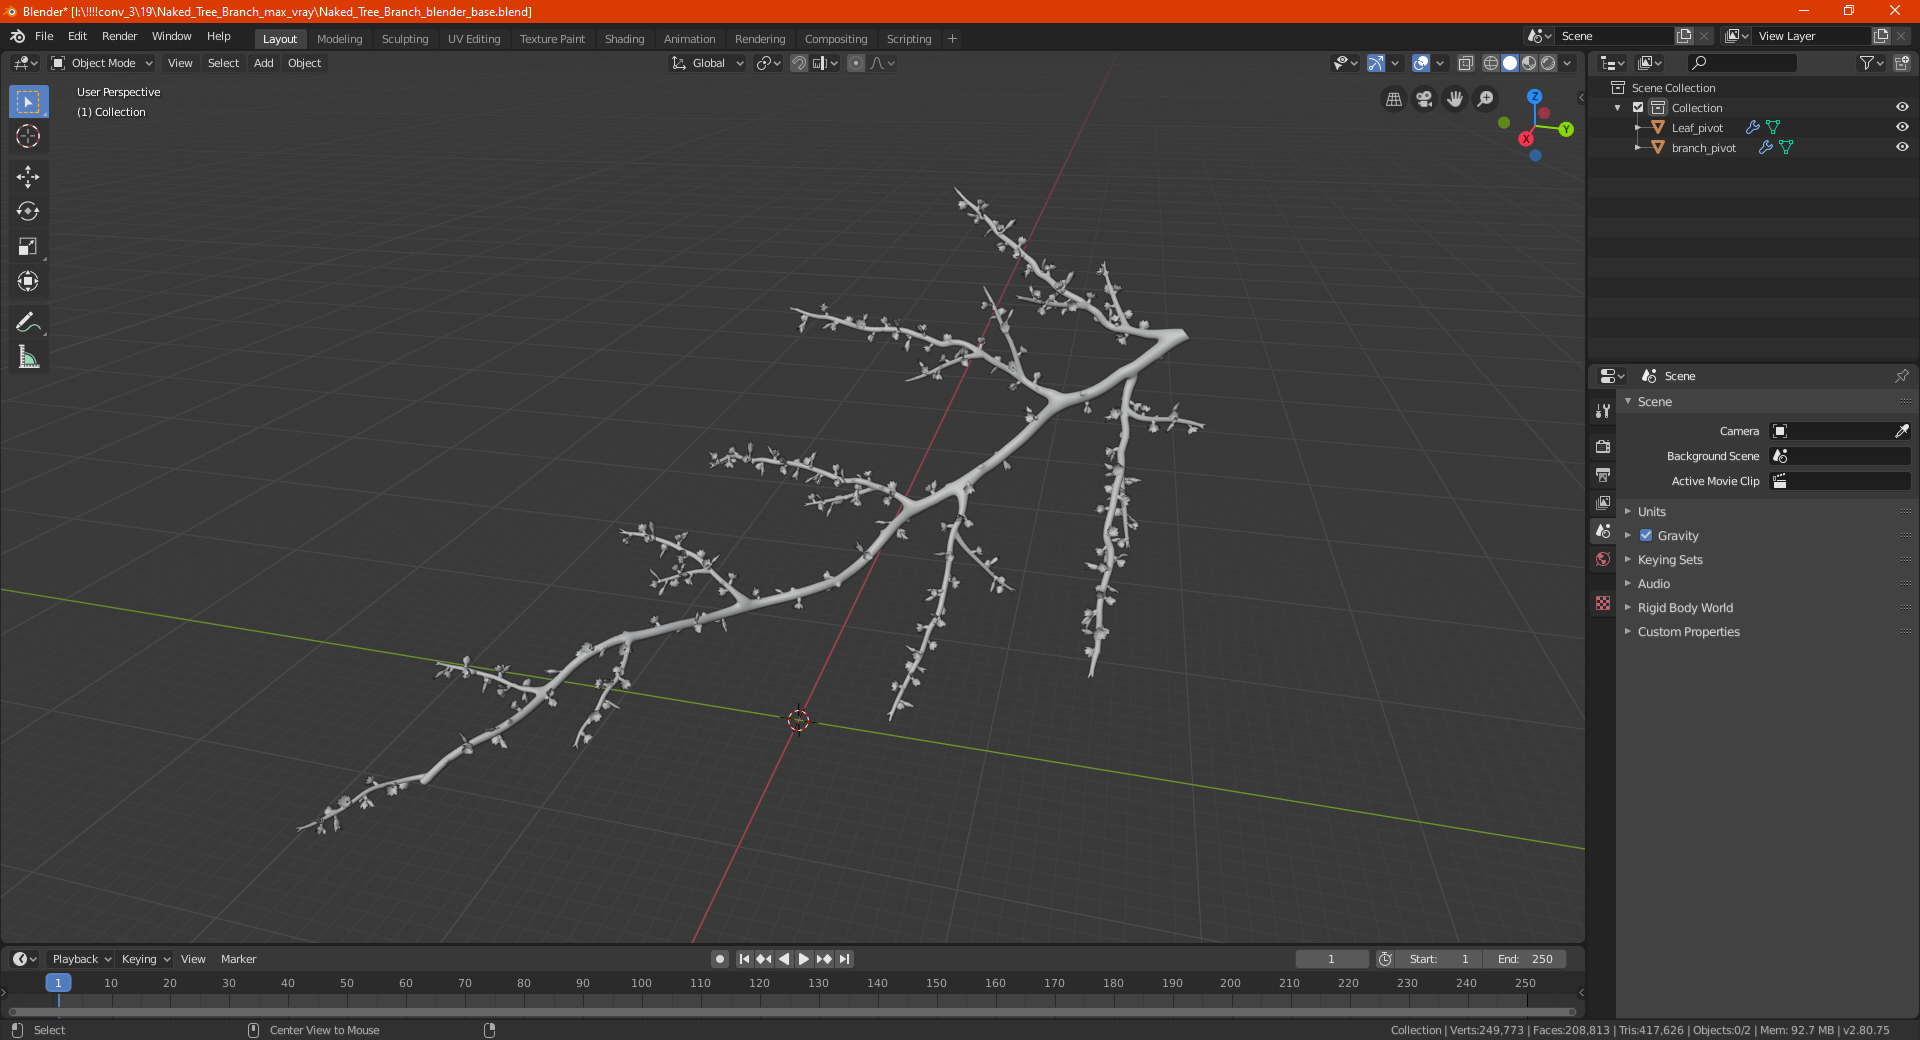
Task: Click the pan view hand icon
Action: pyautogui.click(x=1455, y=99)
